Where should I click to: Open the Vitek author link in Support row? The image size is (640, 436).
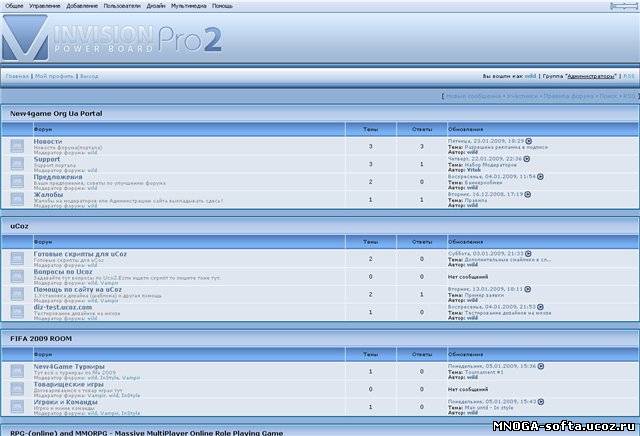pyautogui.click(x=474, y=170)
